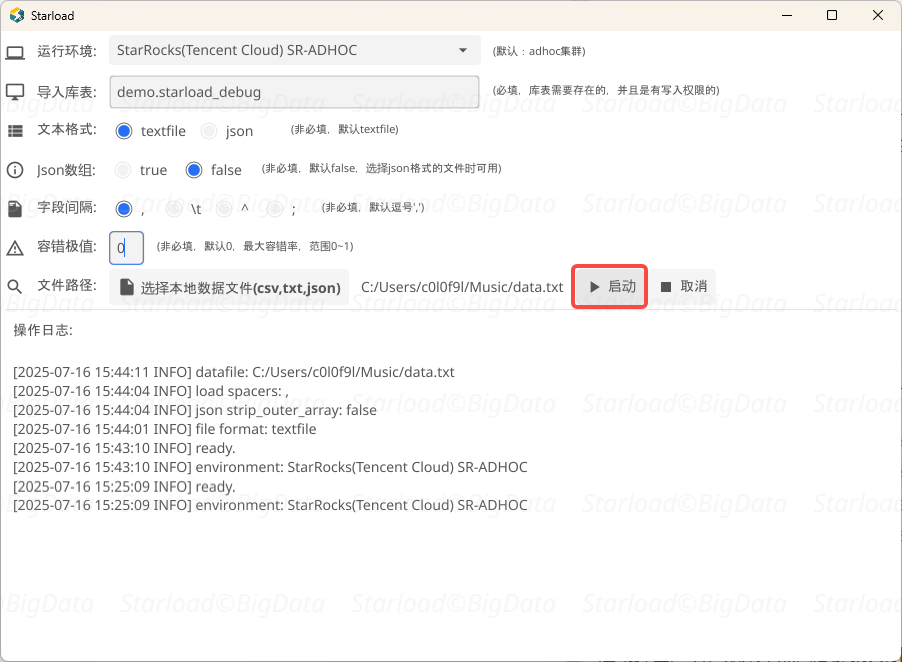
Task: Click the list icon beside 文本格式
Action: (15, 131)
